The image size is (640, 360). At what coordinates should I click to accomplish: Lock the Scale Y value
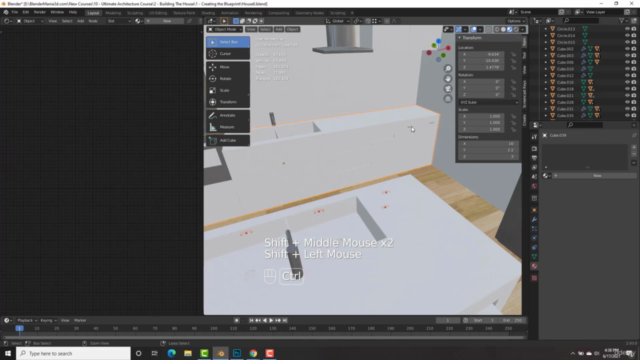pos(513,123)
